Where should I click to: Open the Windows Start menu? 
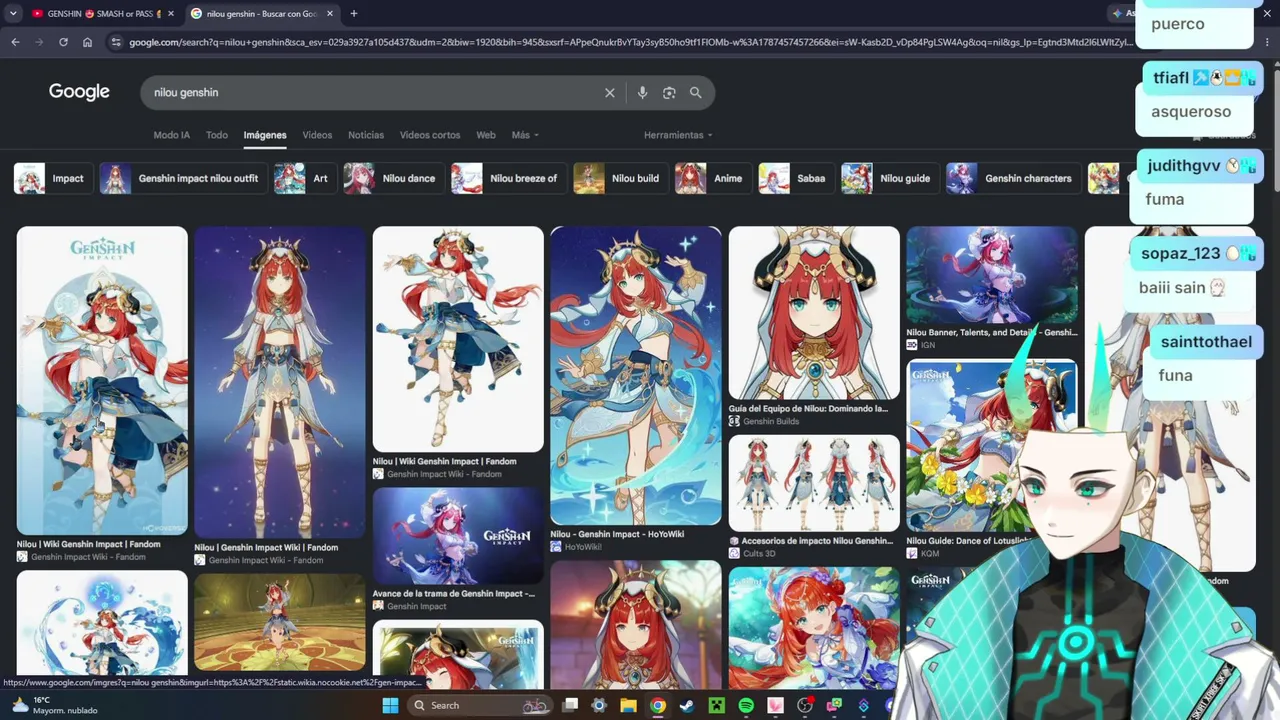pos(390,705)
